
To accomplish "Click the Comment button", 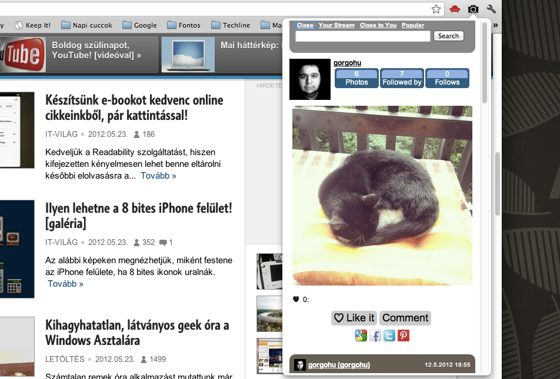I will click(x=405, y=318).
